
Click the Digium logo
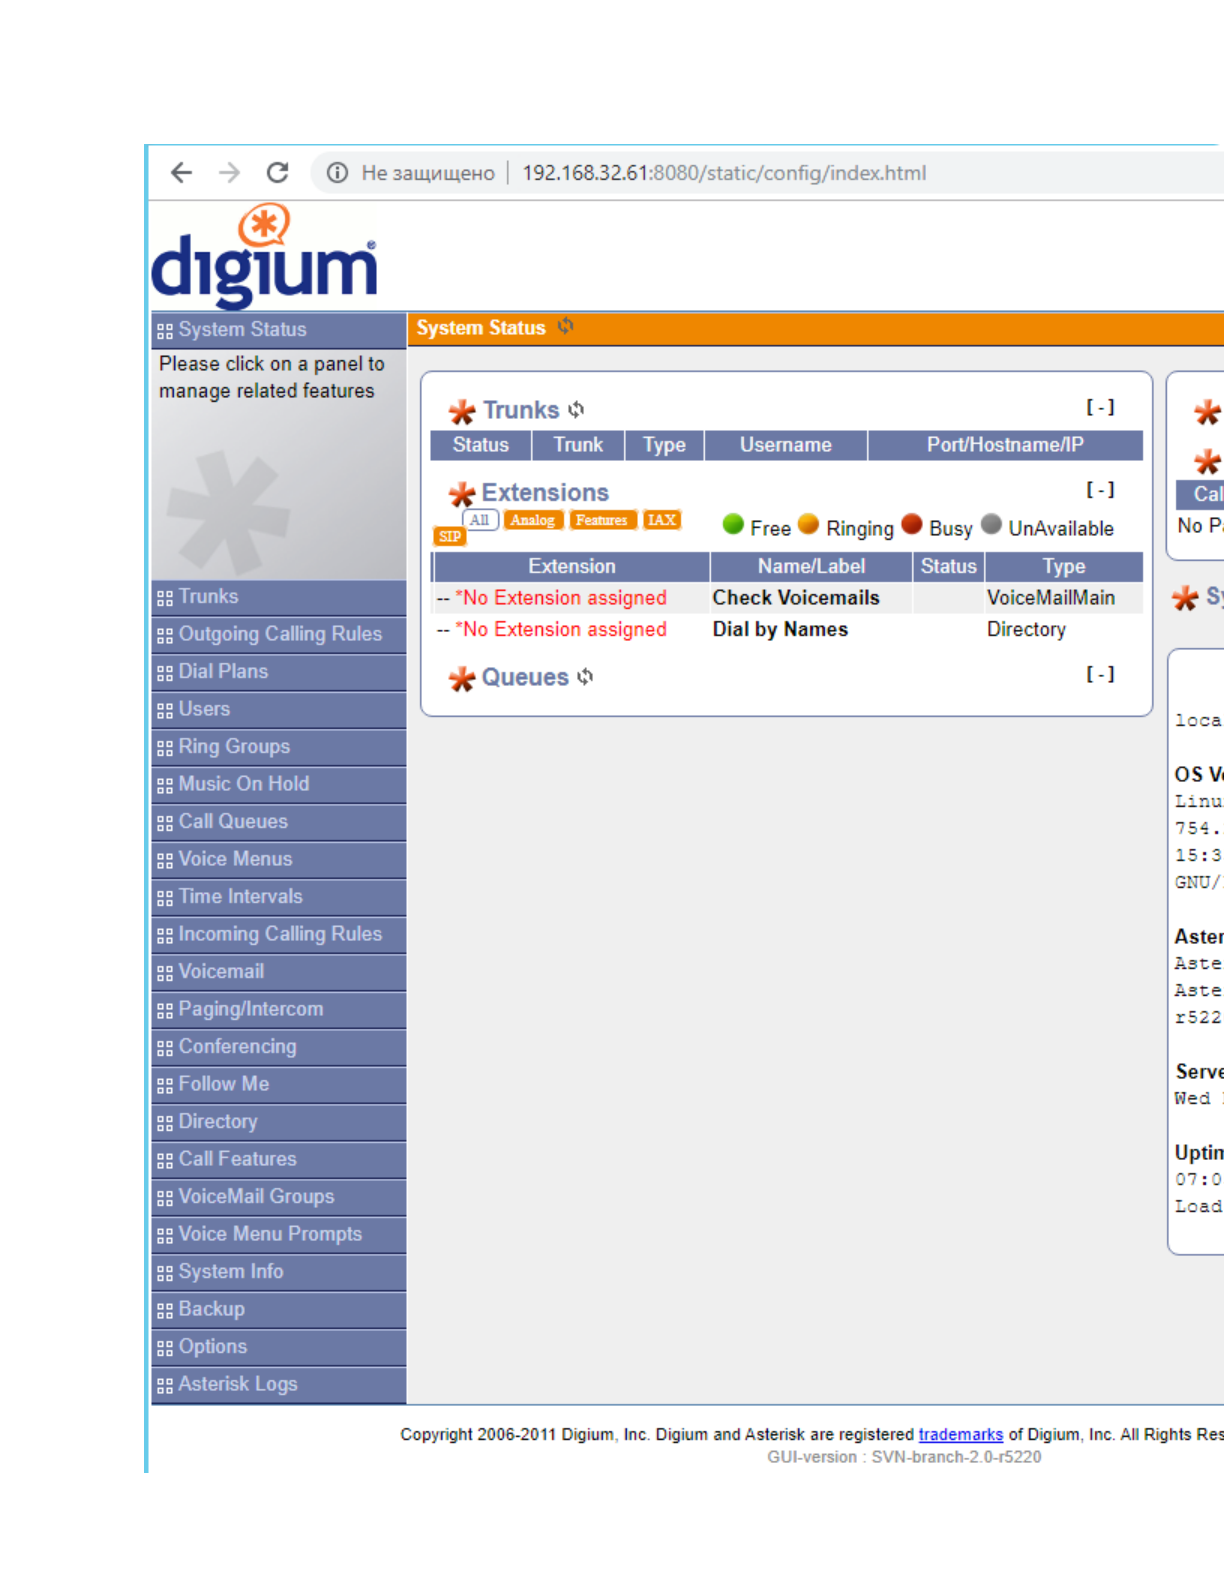click(x=265, y=256)
